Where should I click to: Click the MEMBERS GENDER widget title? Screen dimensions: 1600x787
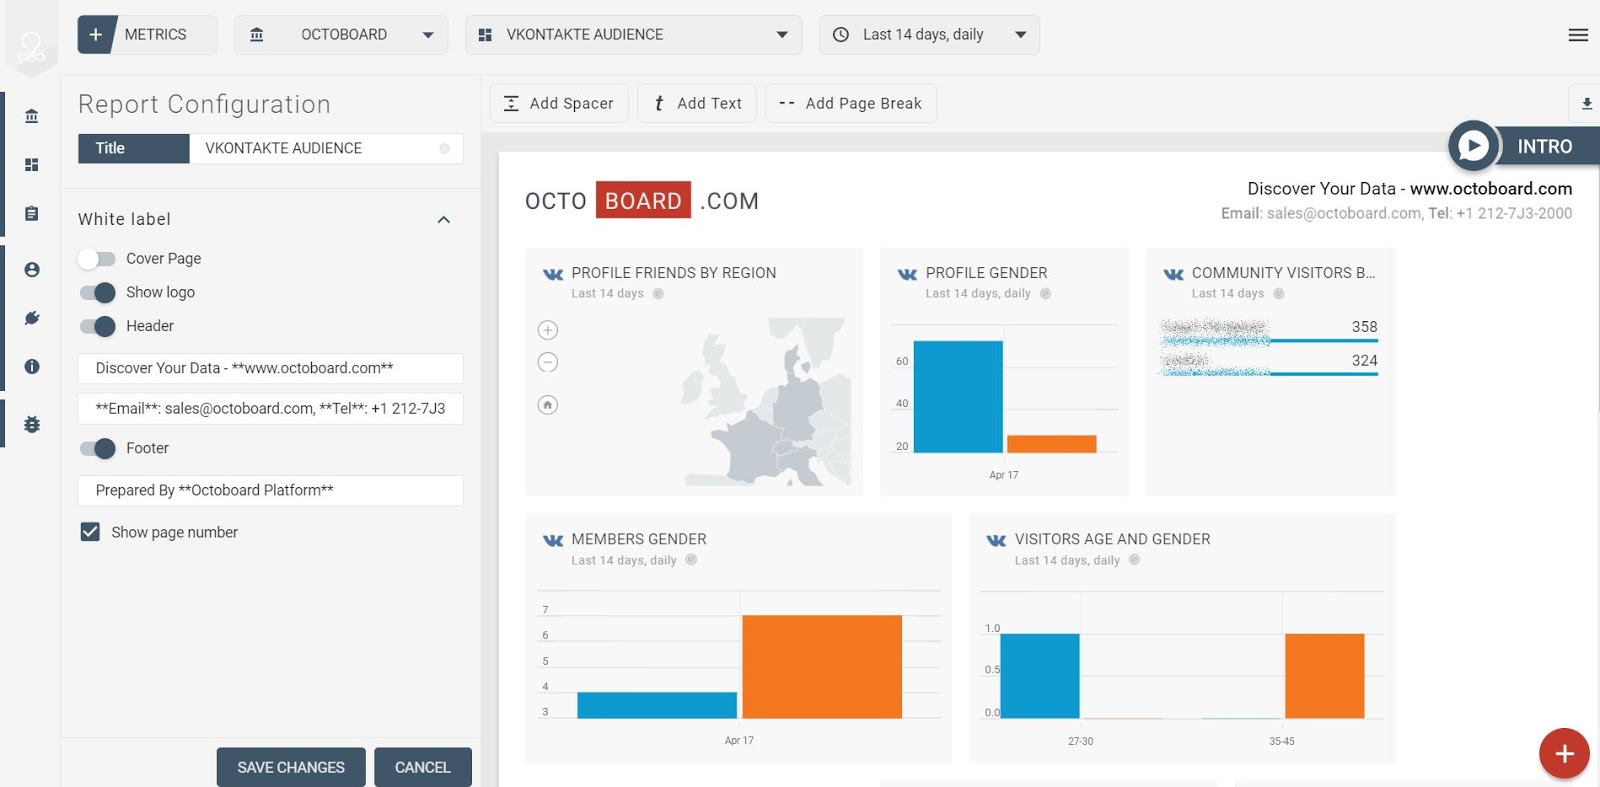(639, 539)
